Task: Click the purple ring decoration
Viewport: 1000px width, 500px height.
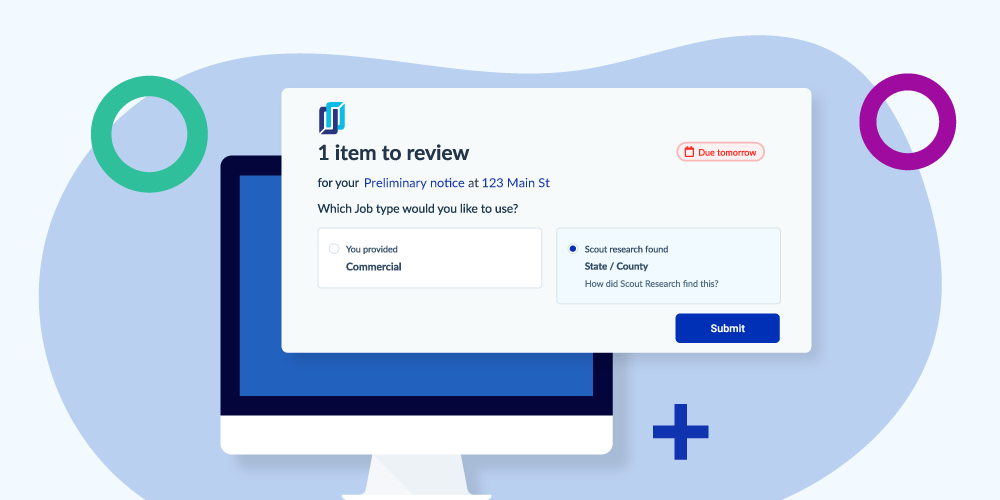Action: point(907,122)
